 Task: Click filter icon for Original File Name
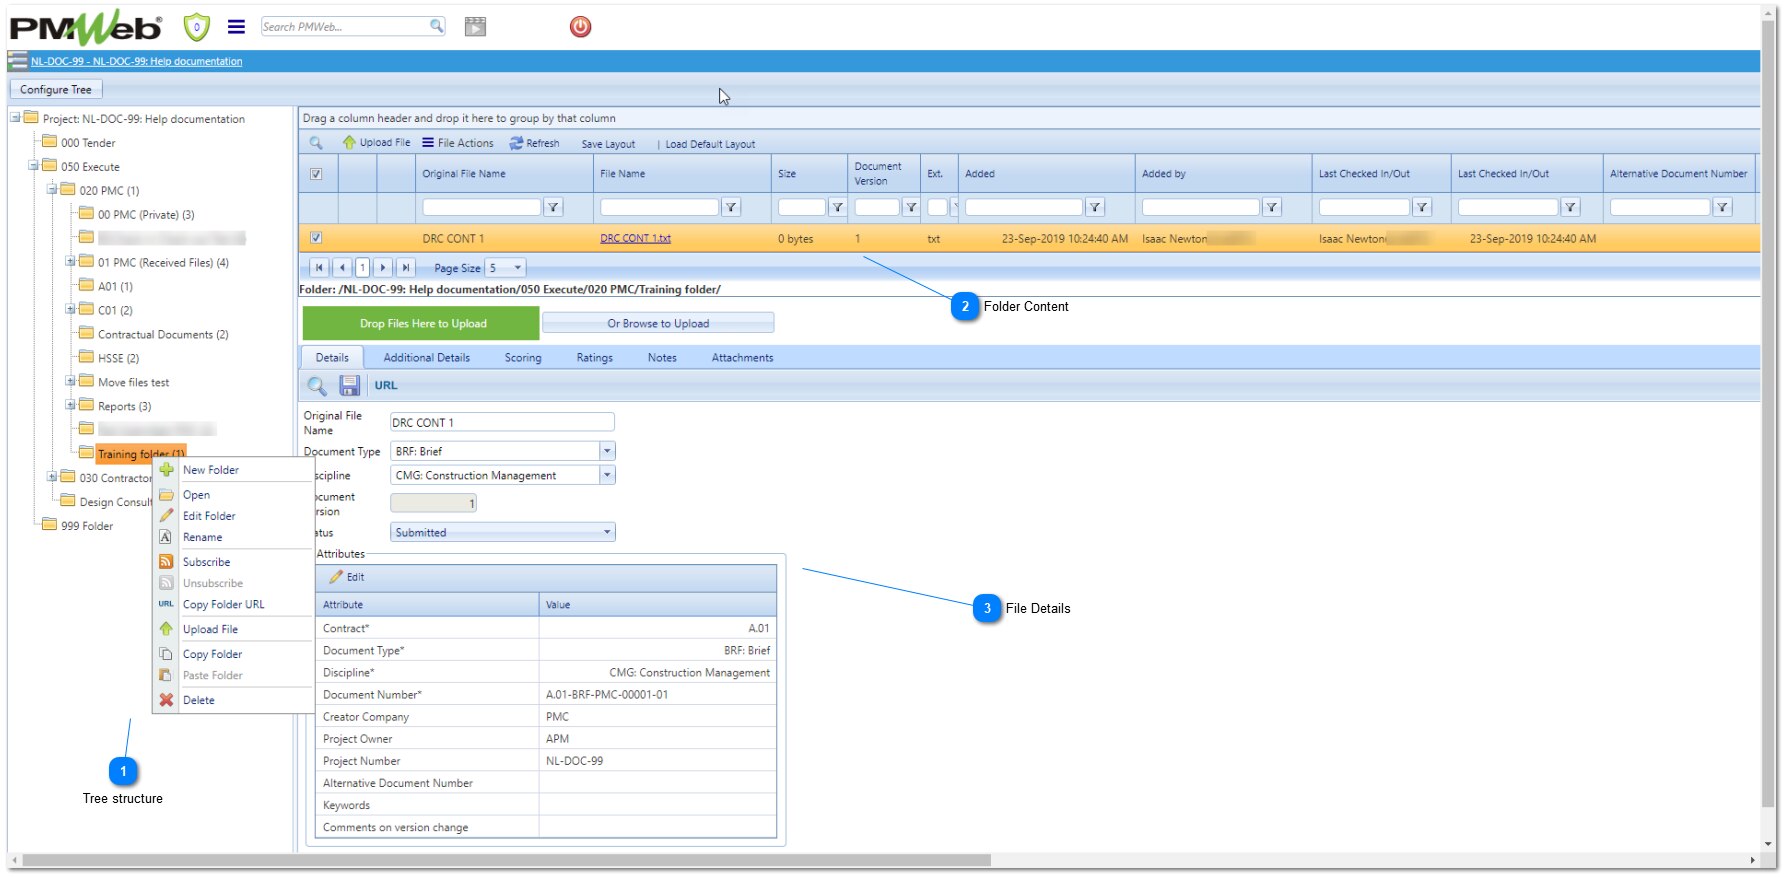pyautogui.click(x=553, y=207)
